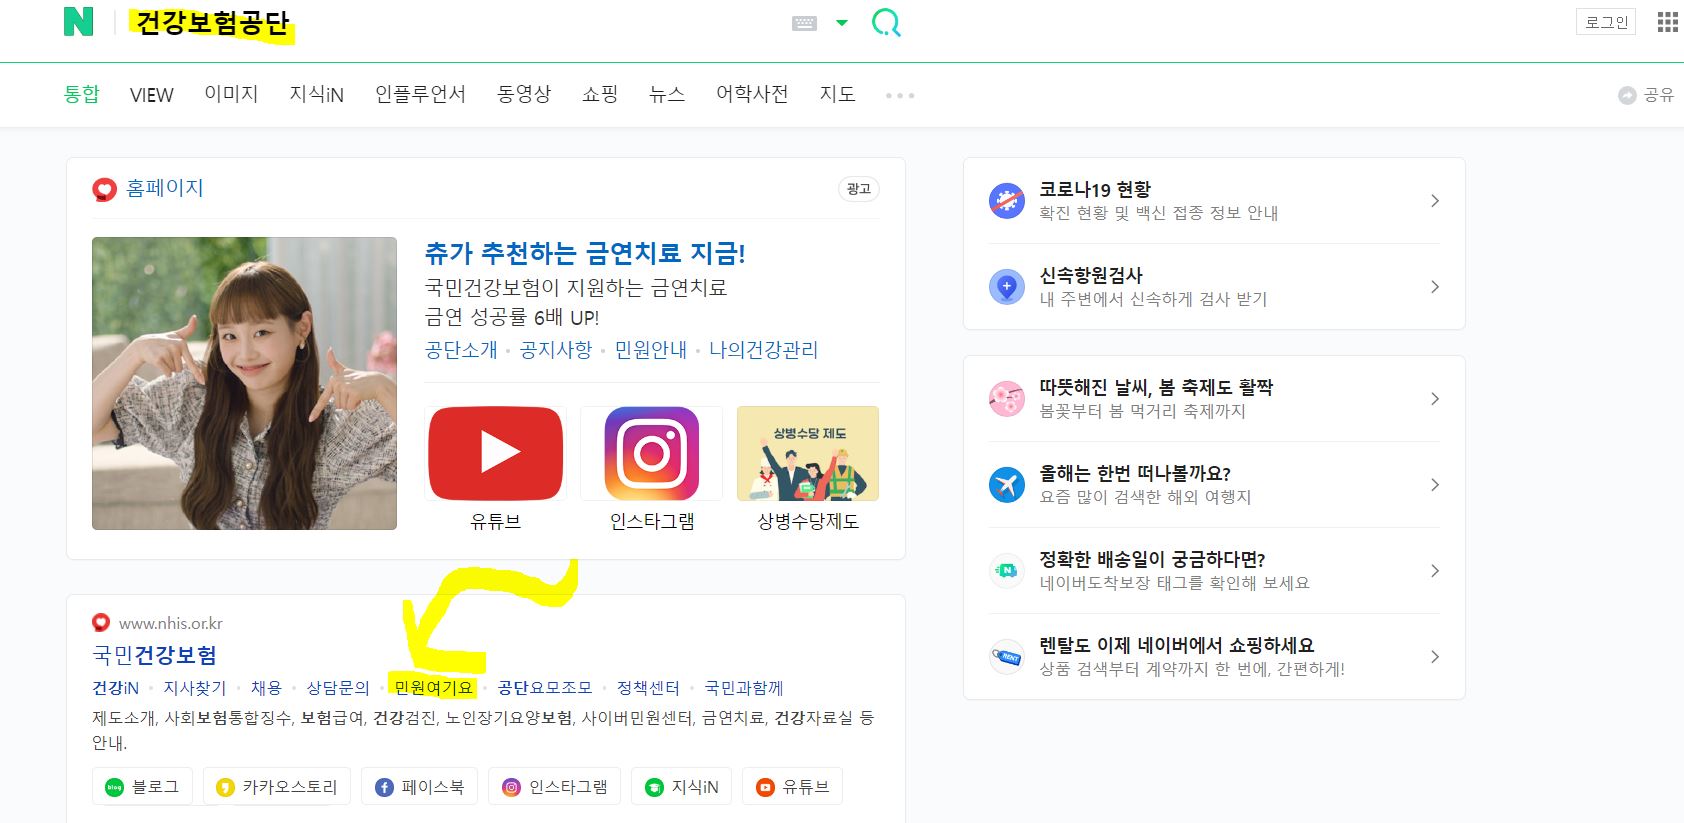Open the virtual keyboard icon in search bar
Screen dimensions: 1684x823
coord(805,23)
